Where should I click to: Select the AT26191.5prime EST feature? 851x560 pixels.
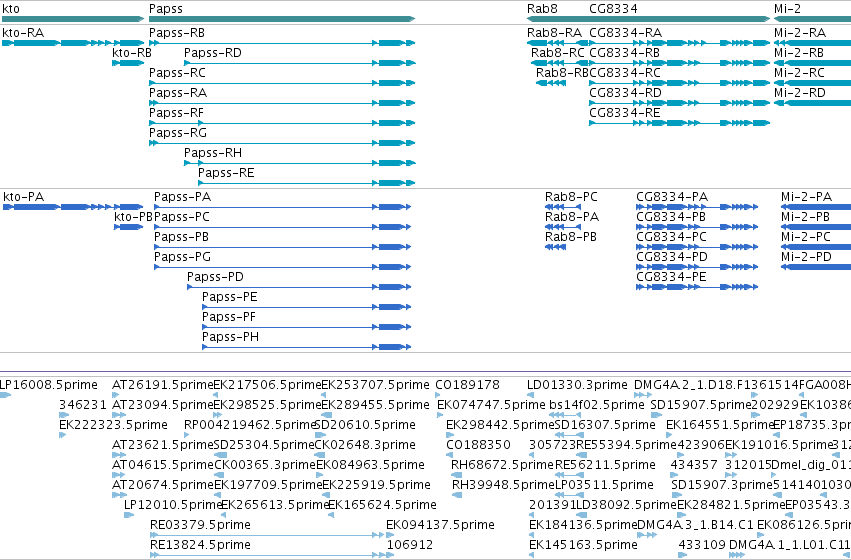pos(118,395)
